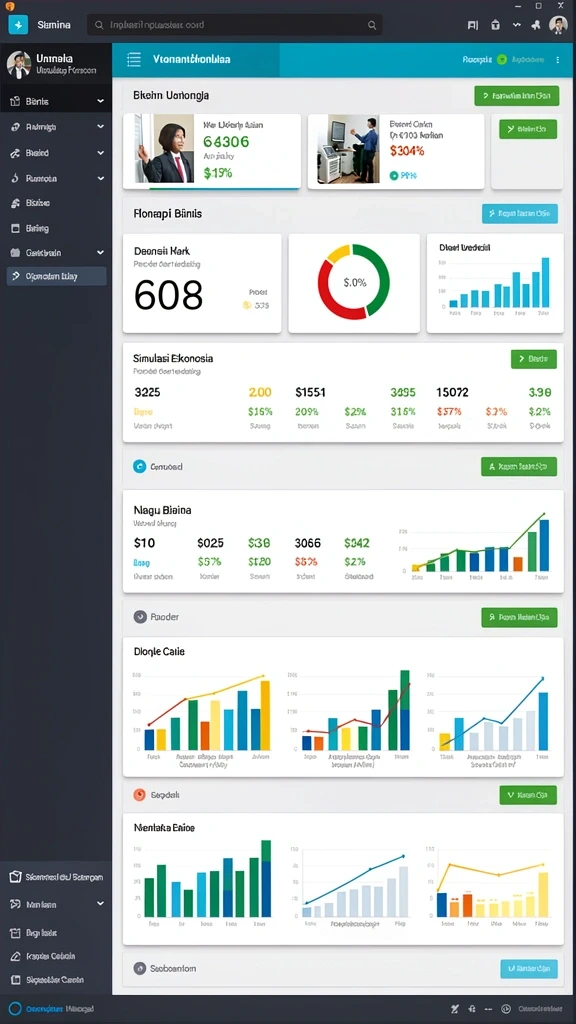Click the blue button beside Flonapi Bianis heading
Viewport: 576px width, 1024px height.
[x=520, y=214]
